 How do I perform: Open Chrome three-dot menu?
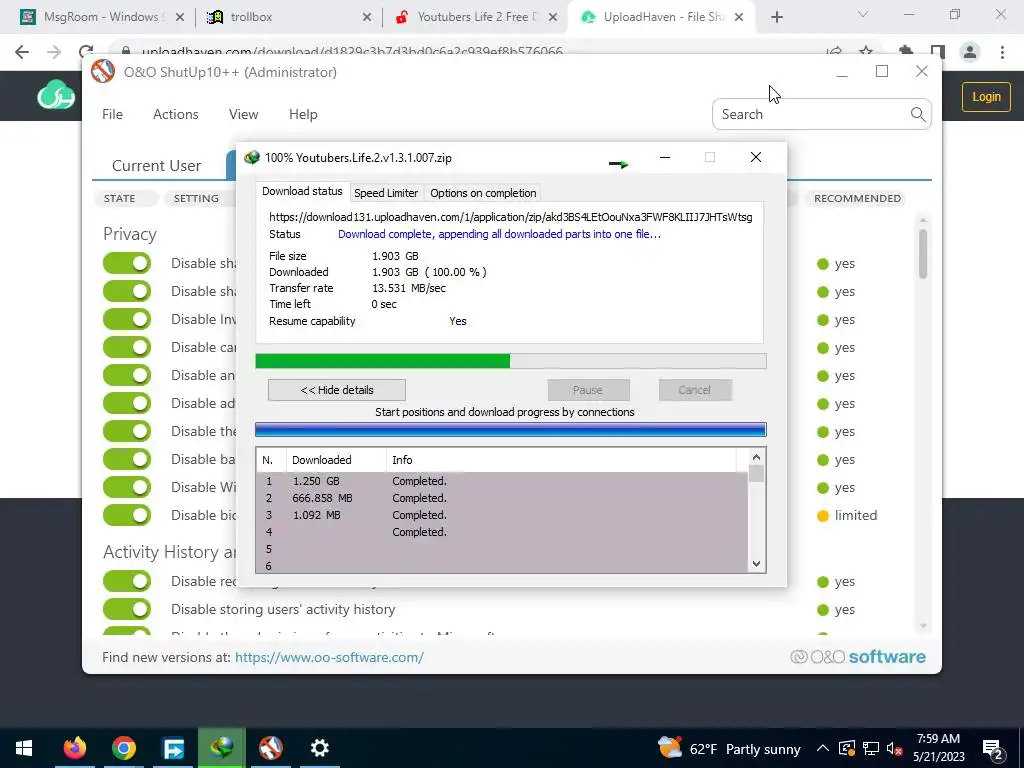click(x=1002, y=52)
